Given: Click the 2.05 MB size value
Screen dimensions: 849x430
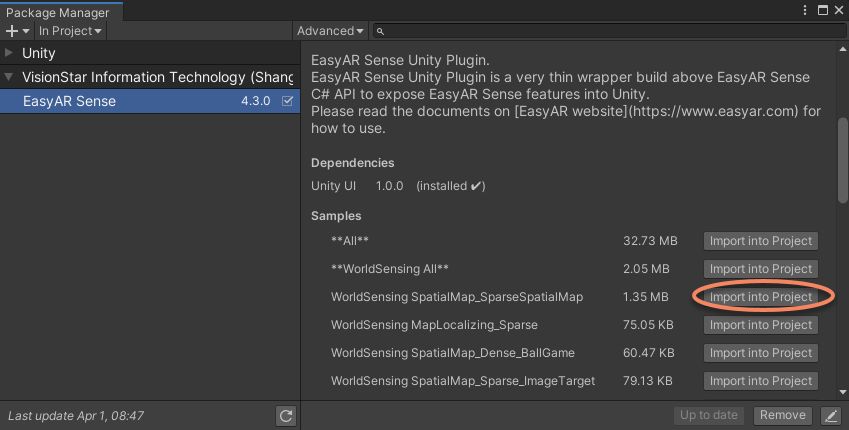Looking at the screenshot, I should click(x=646, y=269).
